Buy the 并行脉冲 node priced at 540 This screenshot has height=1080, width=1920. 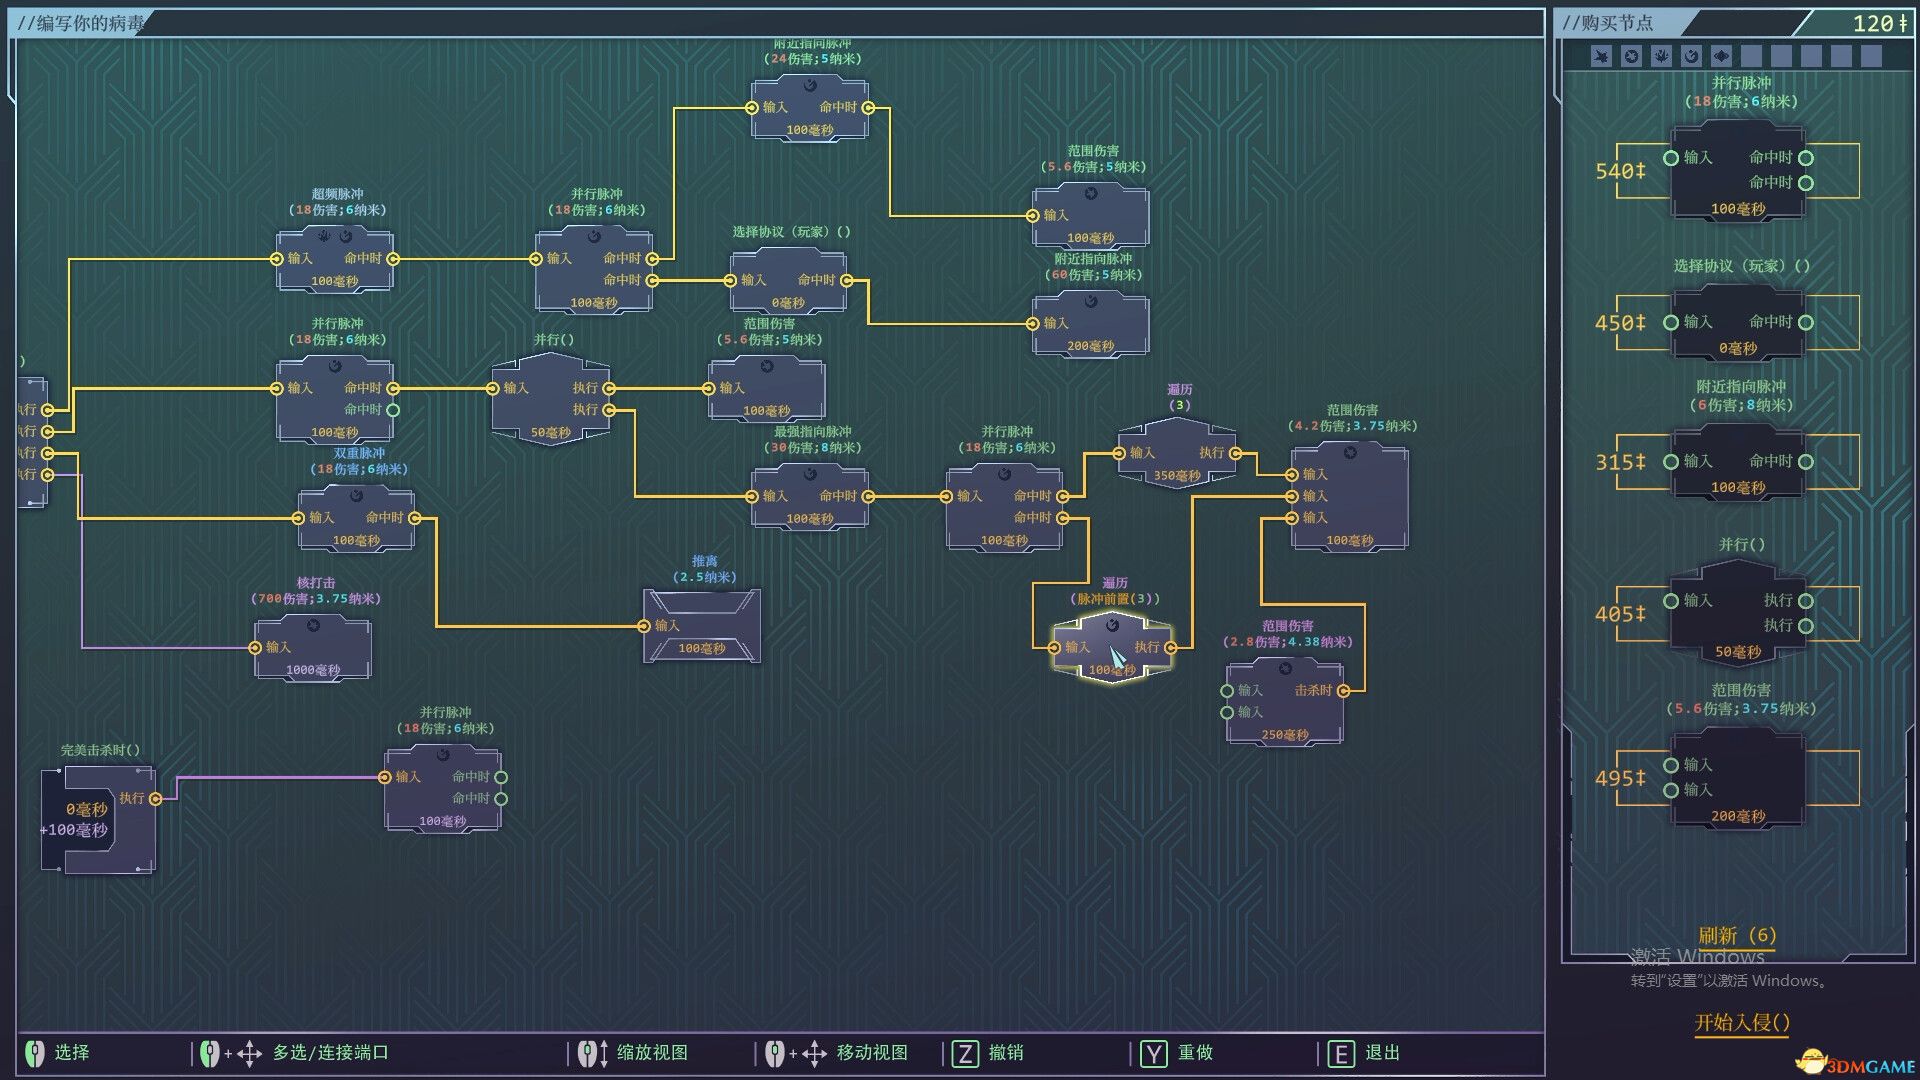coord(1737,171)
